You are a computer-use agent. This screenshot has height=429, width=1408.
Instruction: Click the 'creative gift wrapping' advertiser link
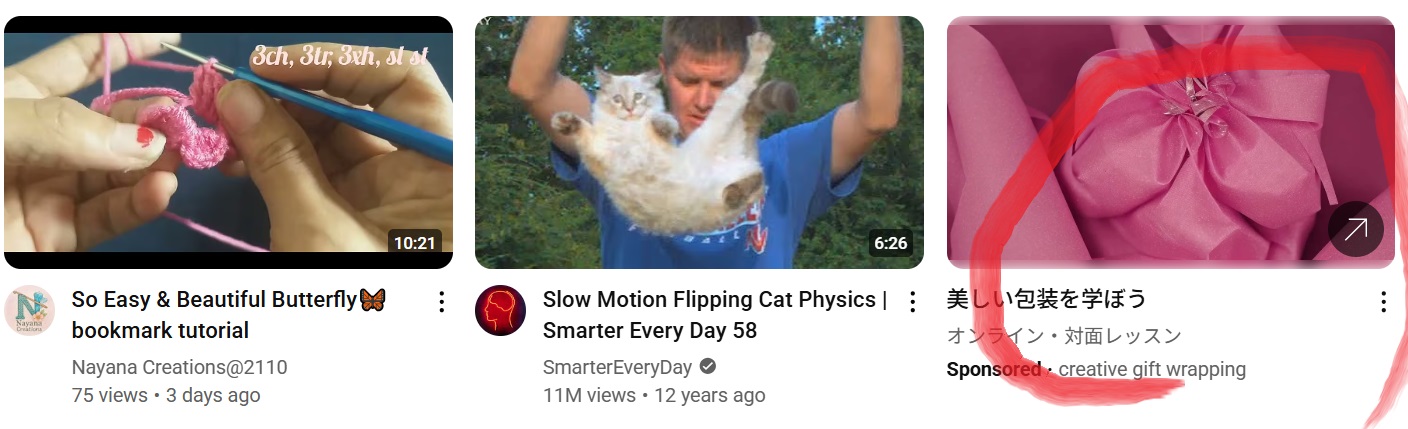(x=1152, y=370)
